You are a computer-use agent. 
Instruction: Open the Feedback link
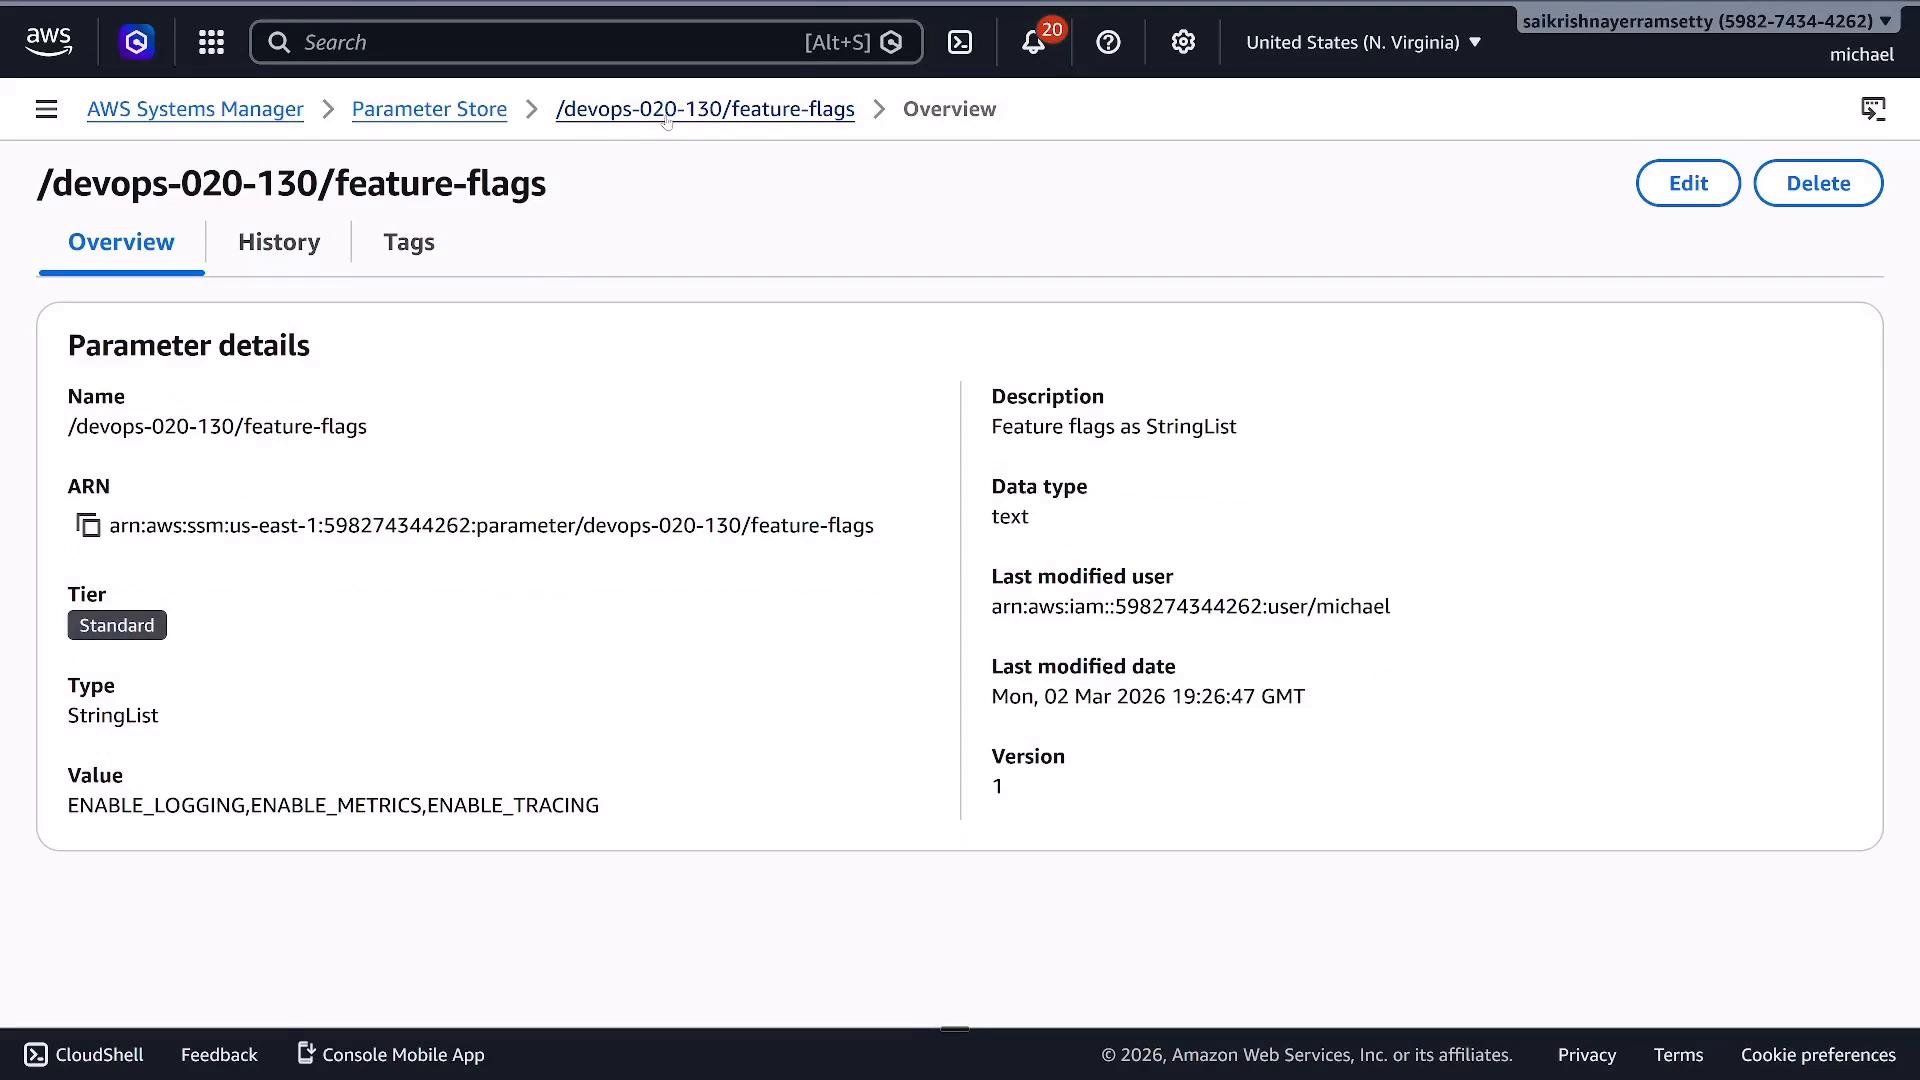coord(219,1054)
